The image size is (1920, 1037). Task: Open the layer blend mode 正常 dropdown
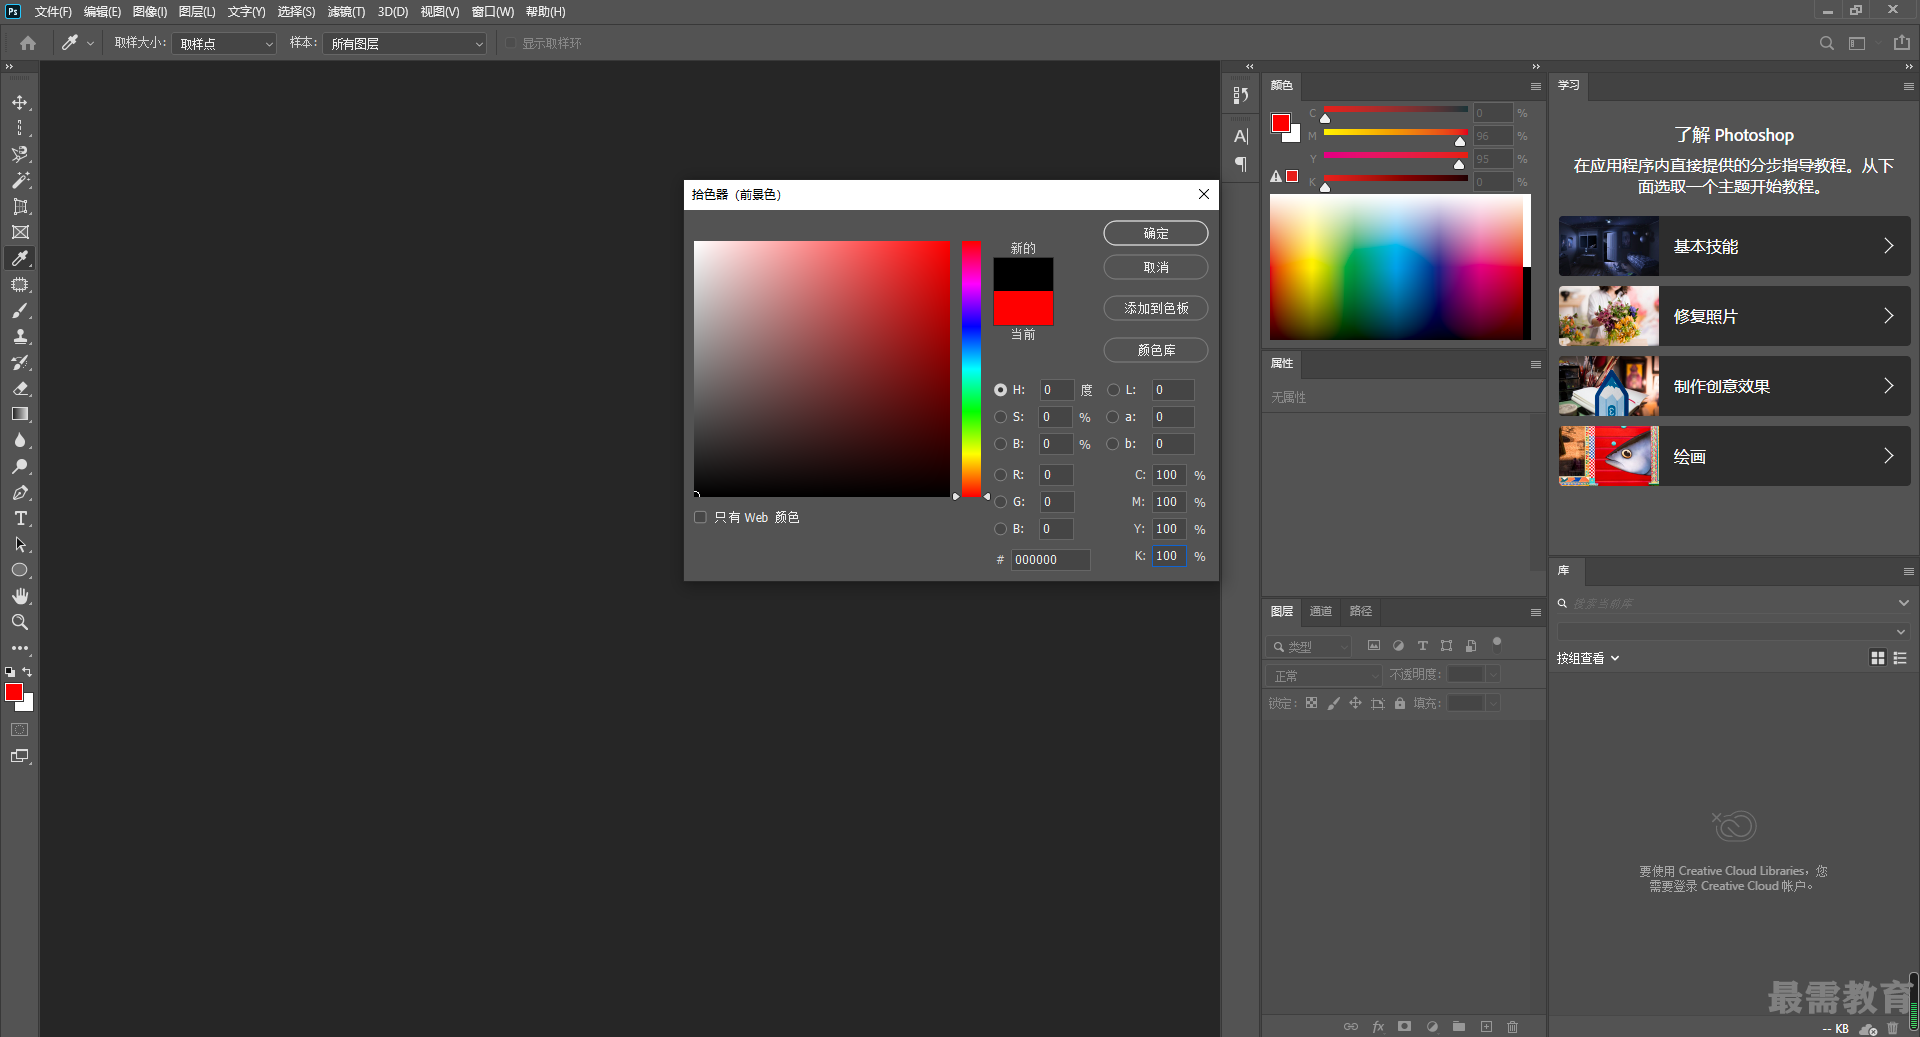1324,676
